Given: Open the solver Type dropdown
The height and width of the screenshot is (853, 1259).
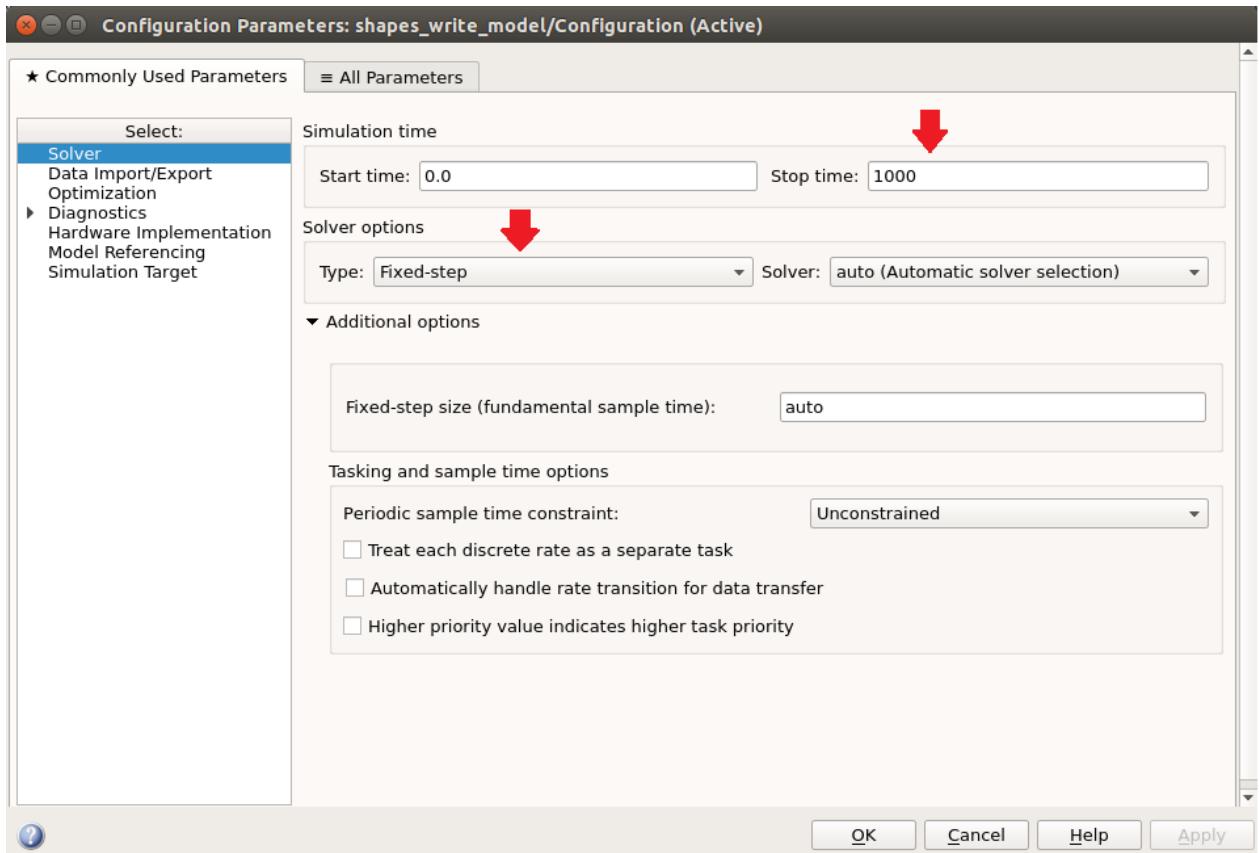Looking at the screenshot, I should (x=563, y=271).
